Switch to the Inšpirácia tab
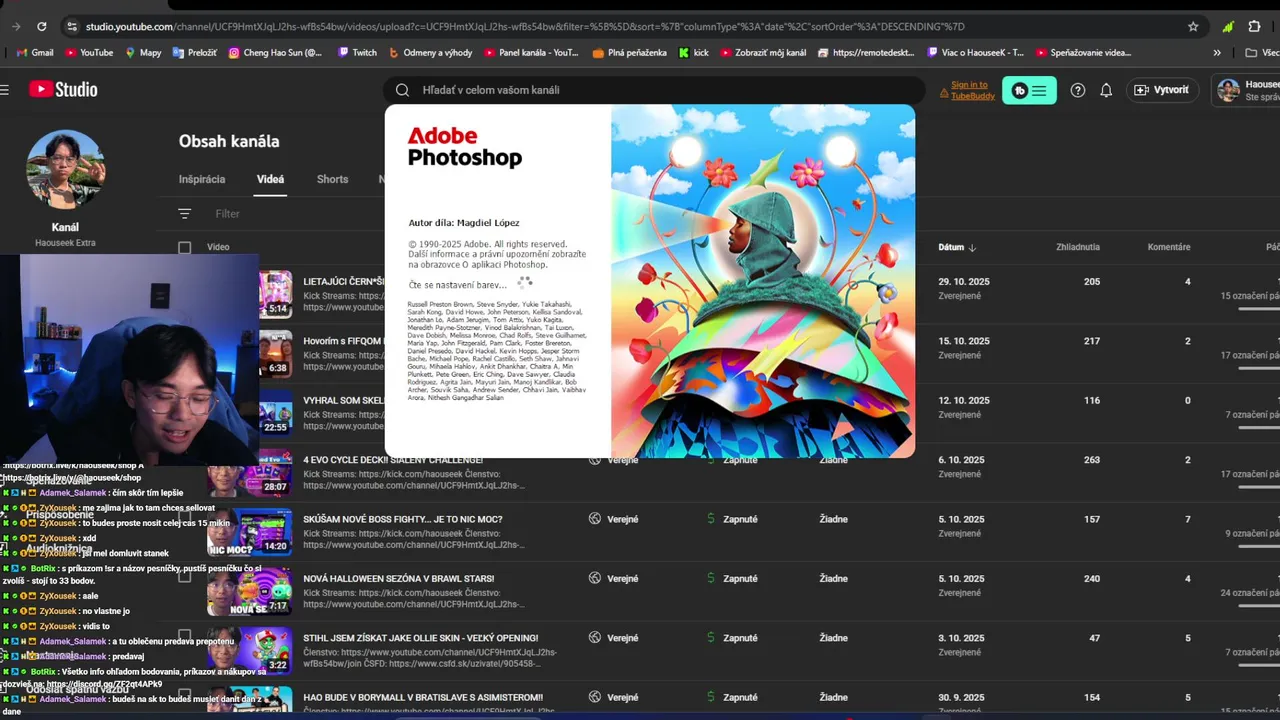This screenshot has height=720, width=1280. tap(202, 179)
